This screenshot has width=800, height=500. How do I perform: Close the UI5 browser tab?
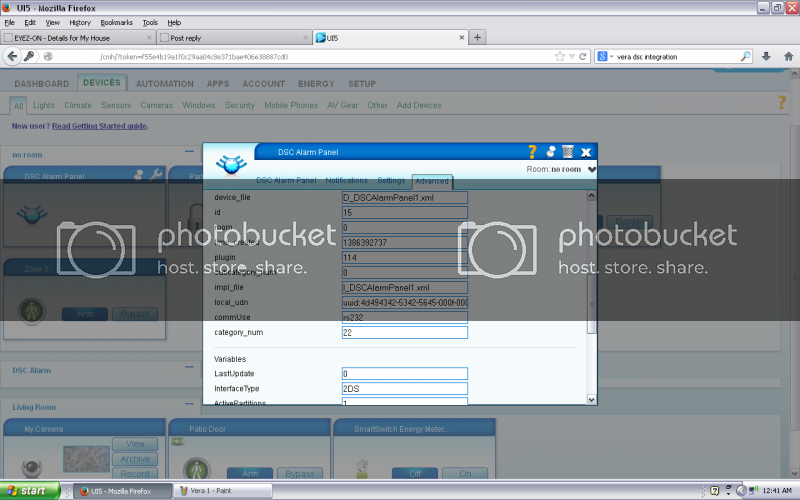tap(461, 37)
